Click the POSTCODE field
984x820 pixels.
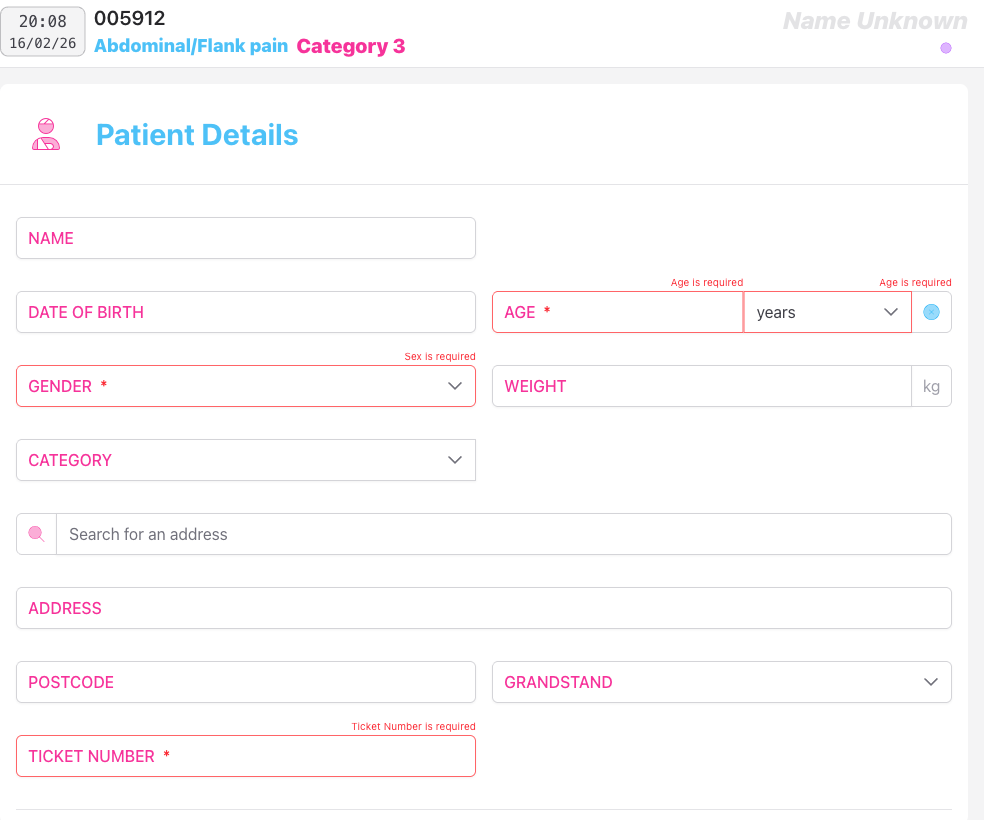coord(245,681)
